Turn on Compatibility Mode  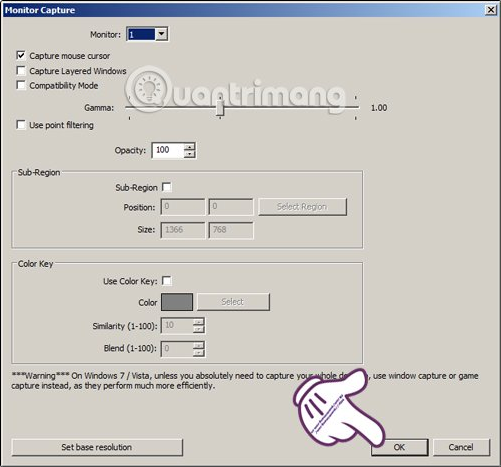21,85
